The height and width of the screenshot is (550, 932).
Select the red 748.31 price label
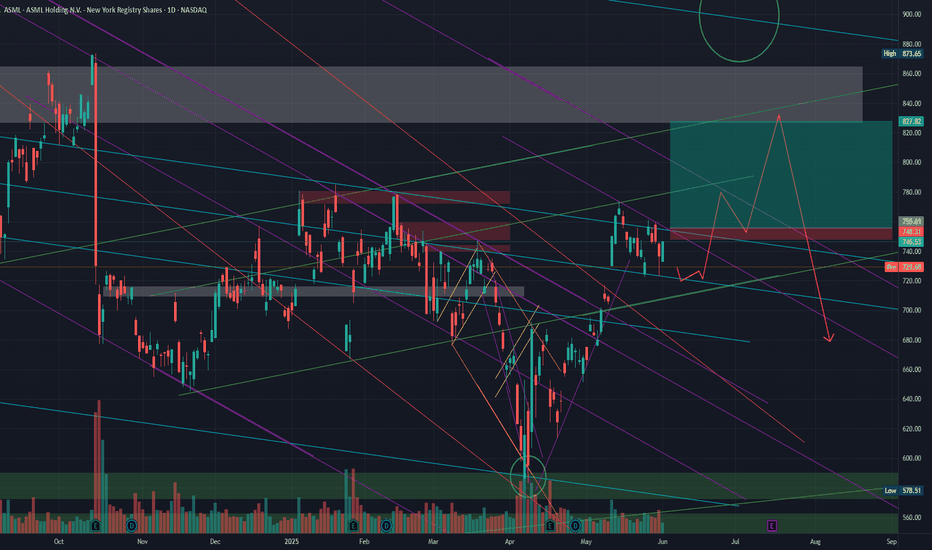pos(912,231)
